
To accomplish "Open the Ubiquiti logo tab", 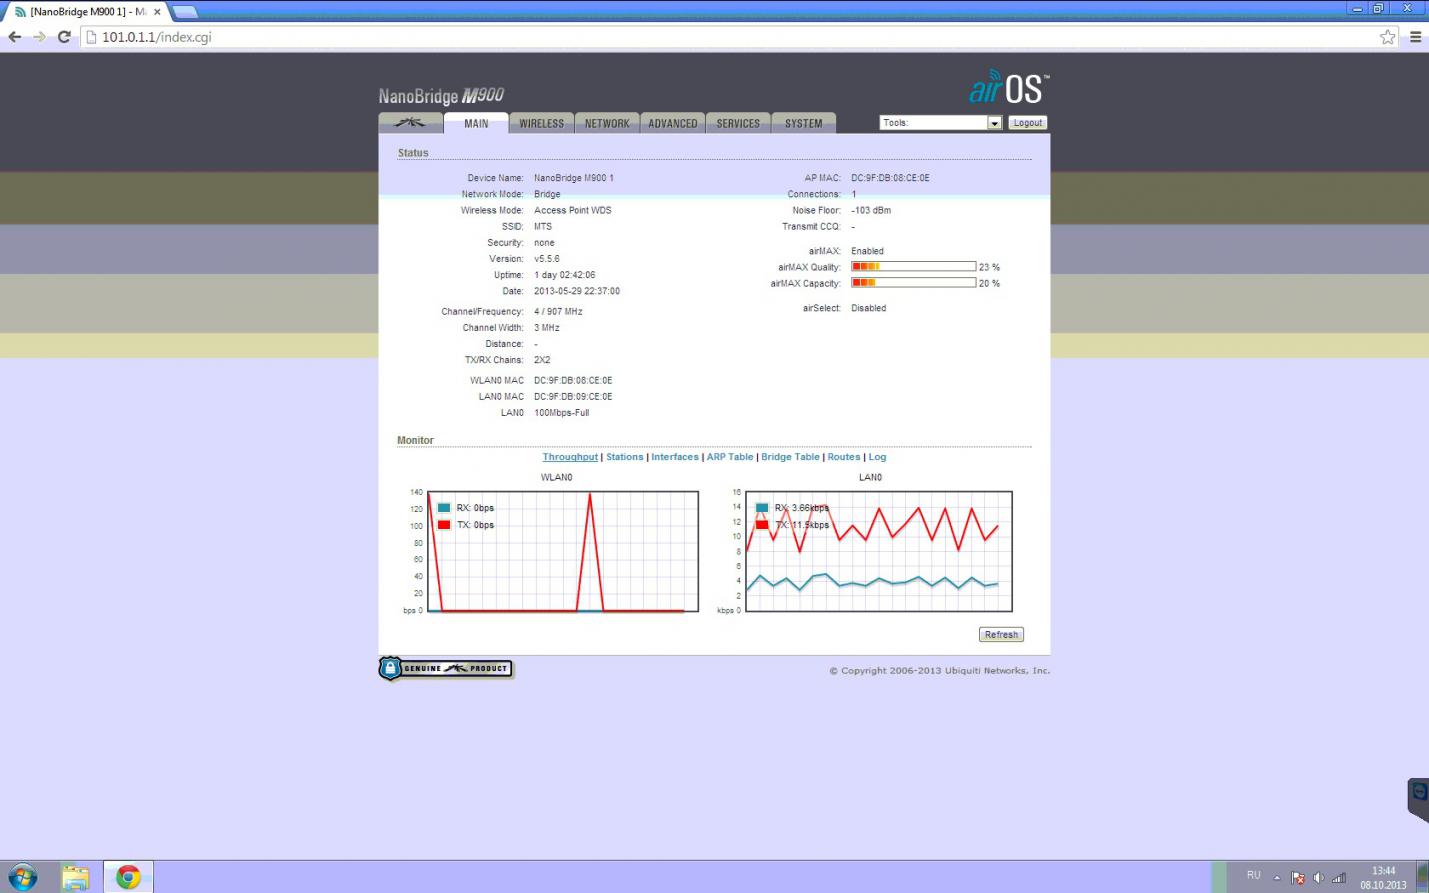I will 410,123.
